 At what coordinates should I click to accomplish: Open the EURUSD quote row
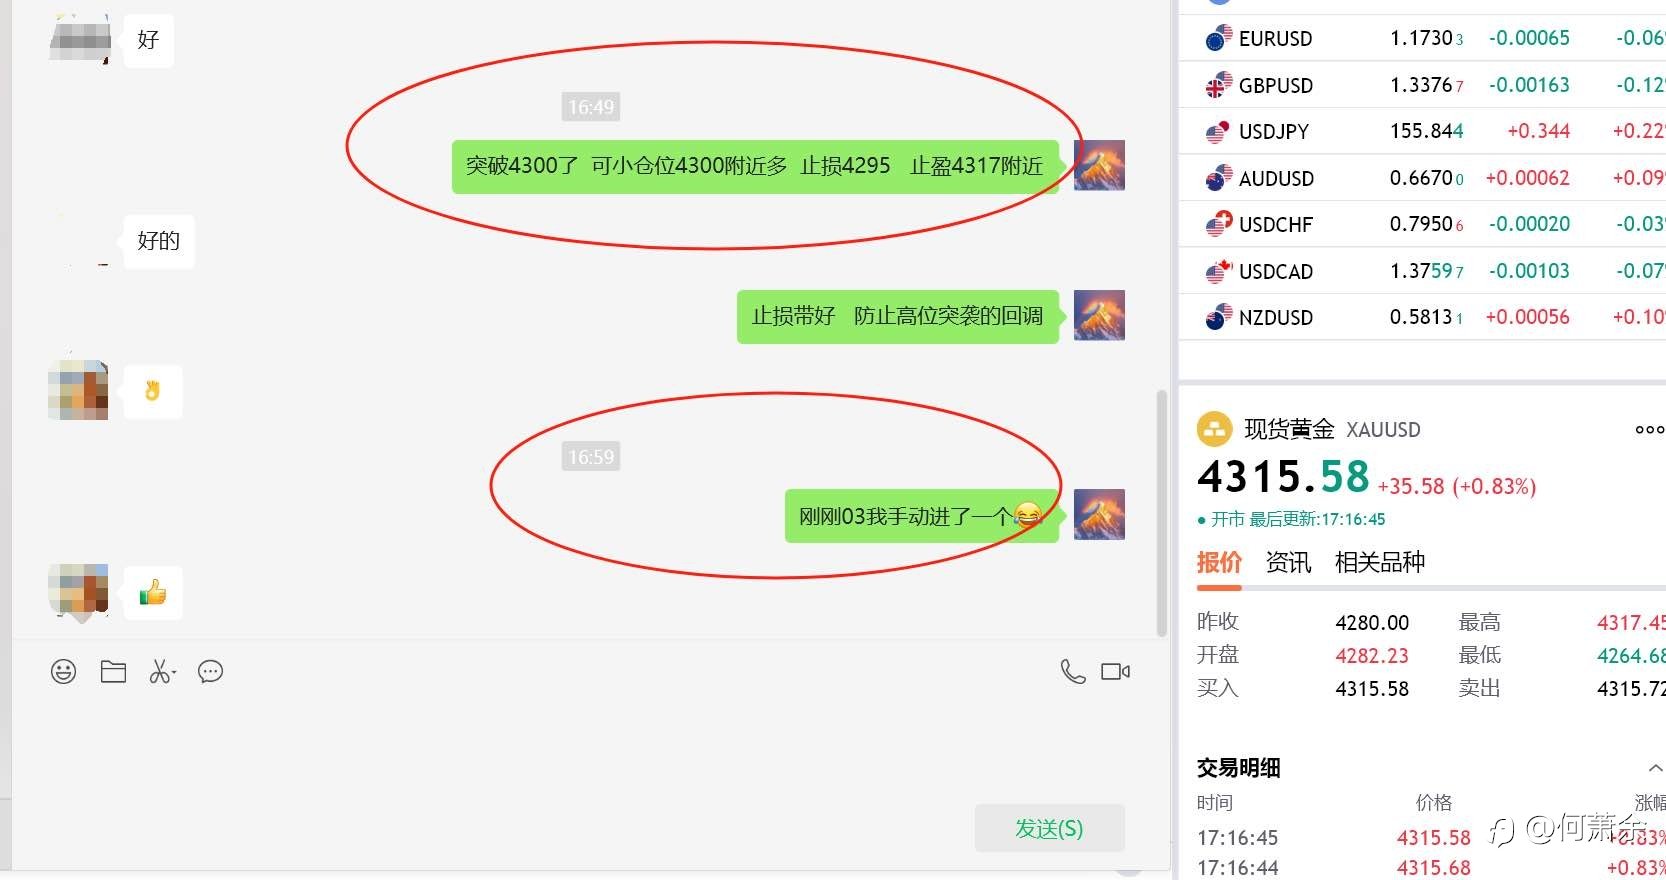(x=1422, y=38)
